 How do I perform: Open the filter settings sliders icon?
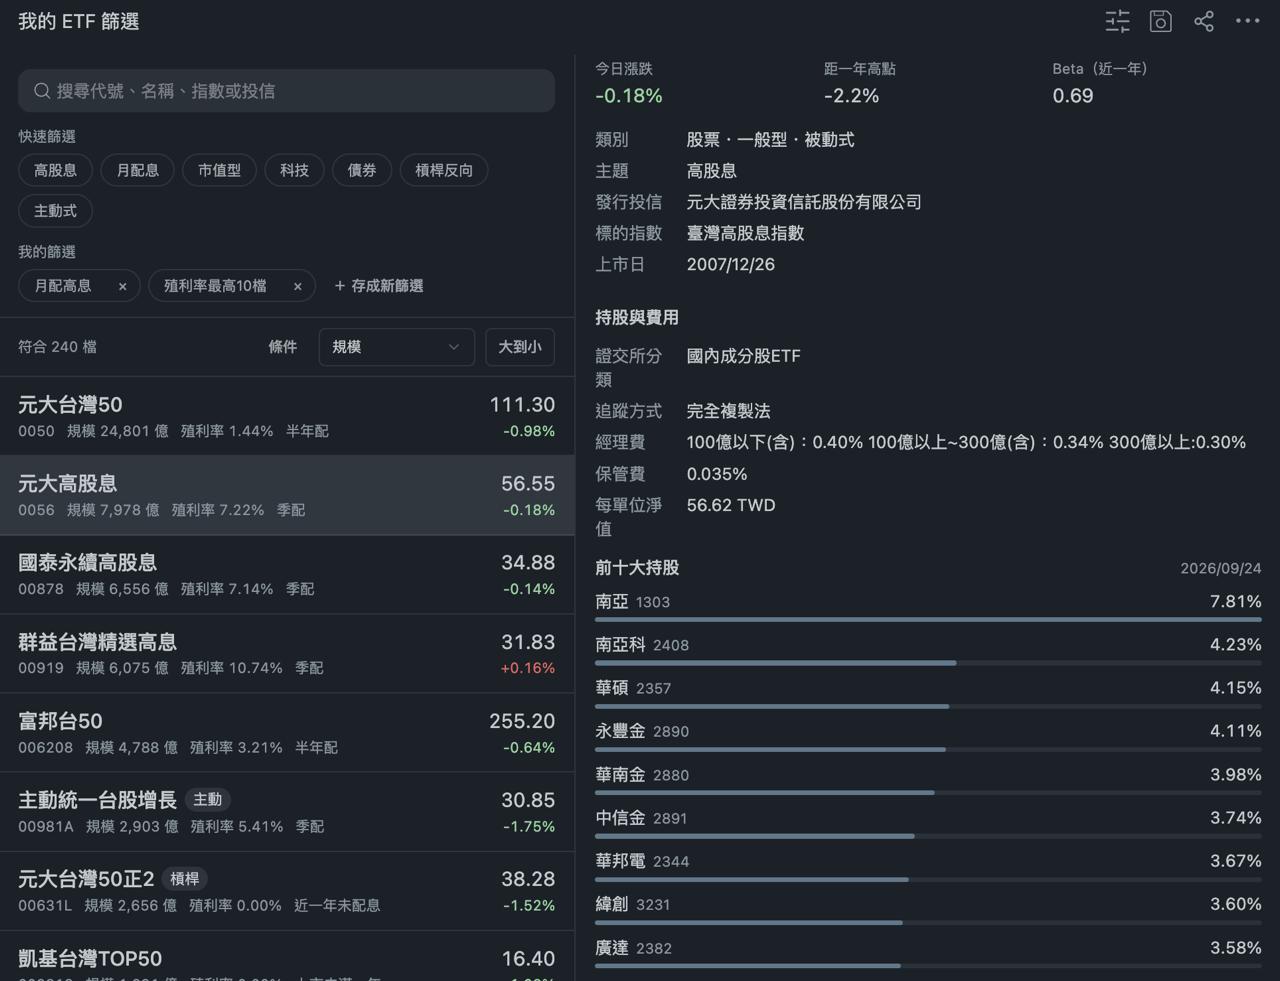(1117, 21)
